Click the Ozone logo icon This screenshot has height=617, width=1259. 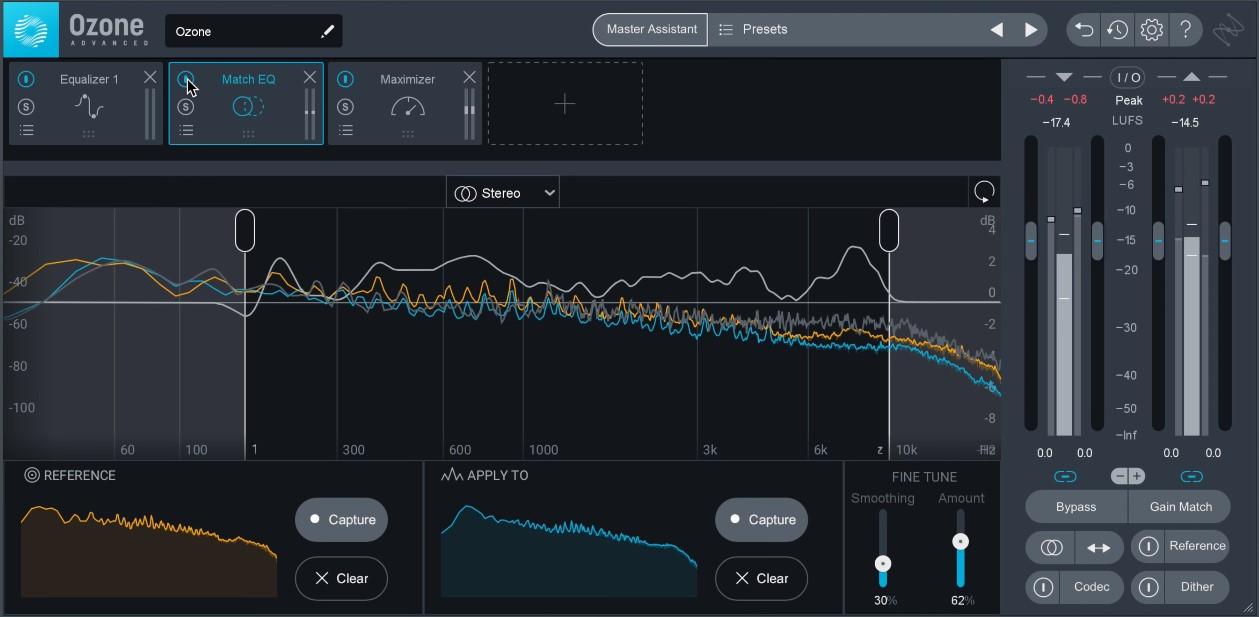pos(31,29)
